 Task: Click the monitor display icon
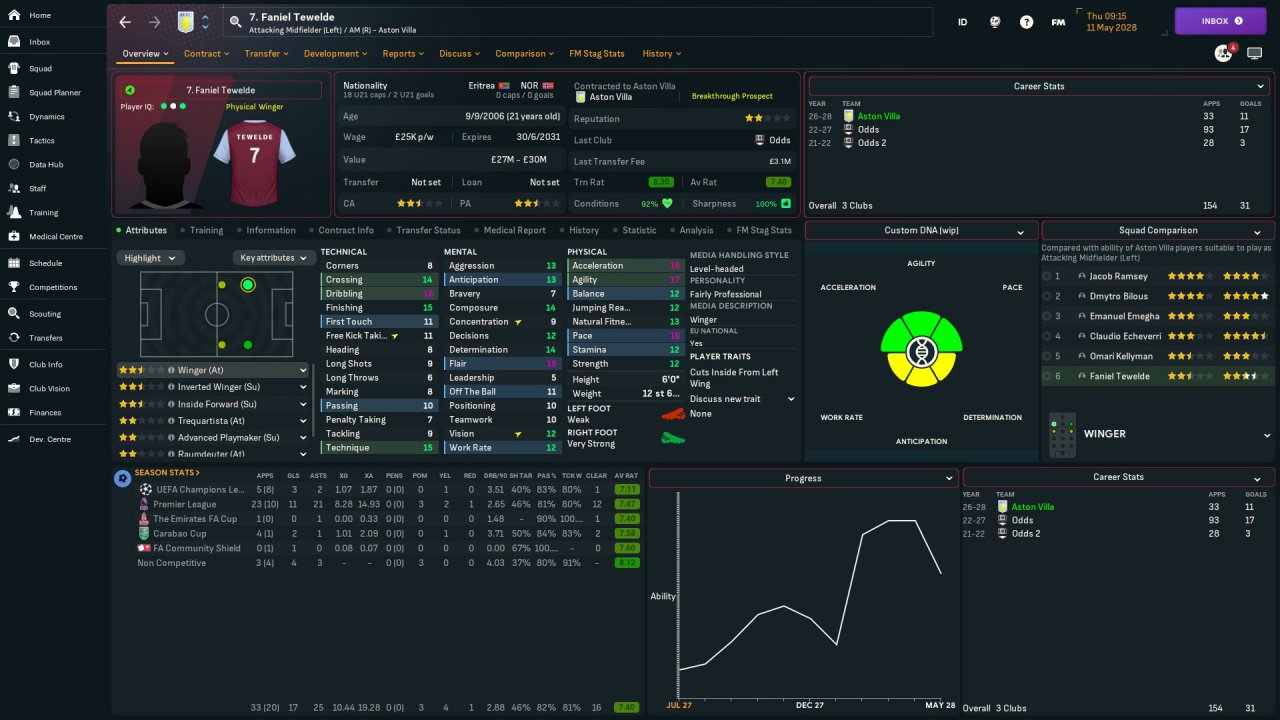tap(1254, 53)
